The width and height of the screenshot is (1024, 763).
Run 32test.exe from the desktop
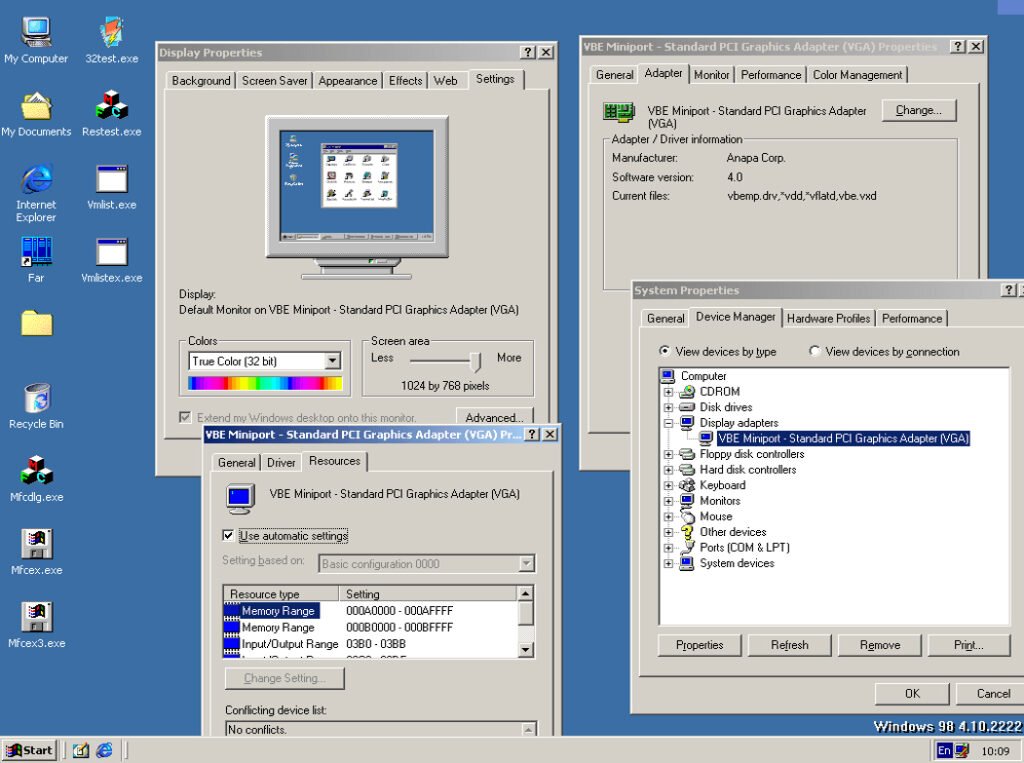(110, 30)
